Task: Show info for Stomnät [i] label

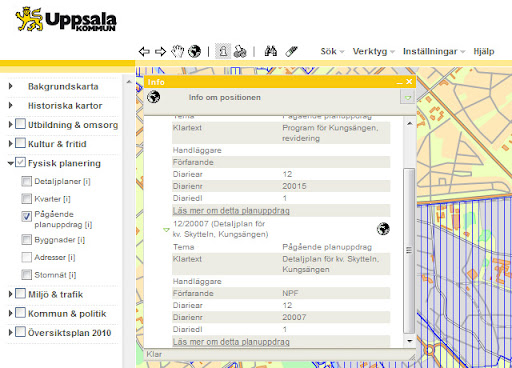Action: point(55,275)
